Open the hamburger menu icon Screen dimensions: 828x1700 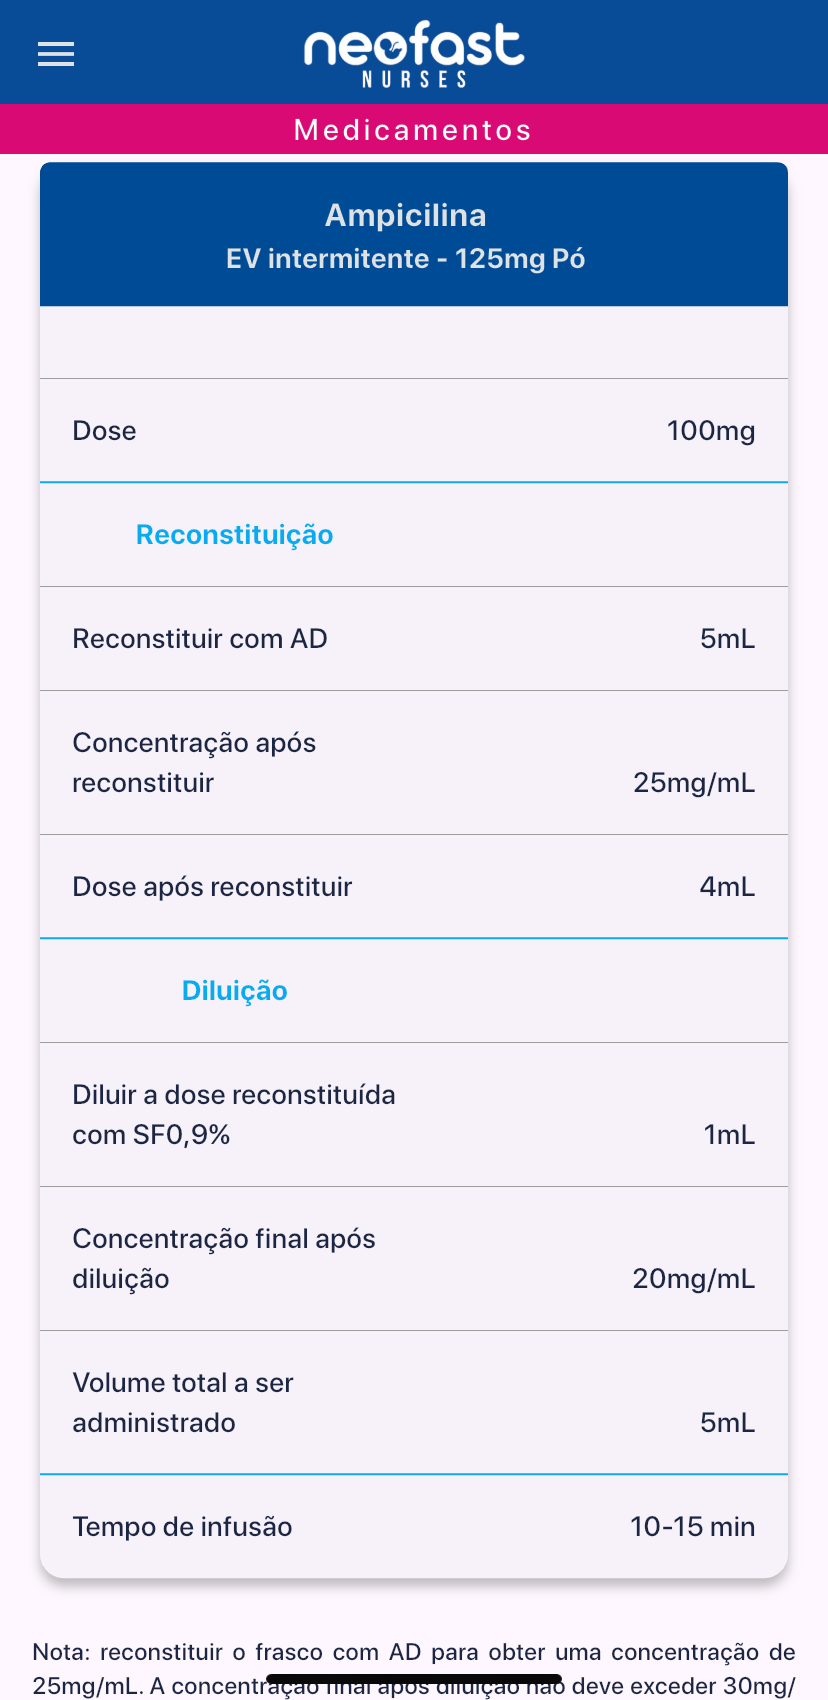coord(56,54)
